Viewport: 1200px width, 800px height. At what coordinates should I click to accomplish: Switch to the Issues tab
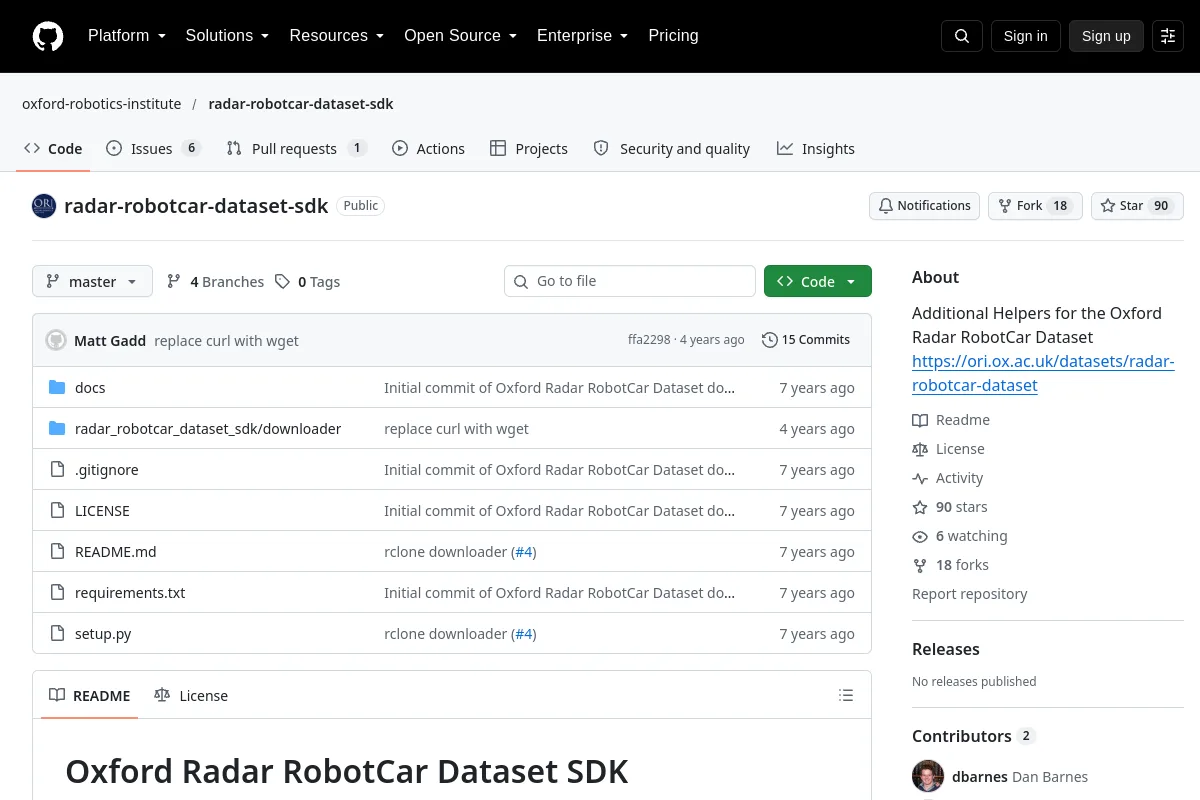[x=154, y=149]
